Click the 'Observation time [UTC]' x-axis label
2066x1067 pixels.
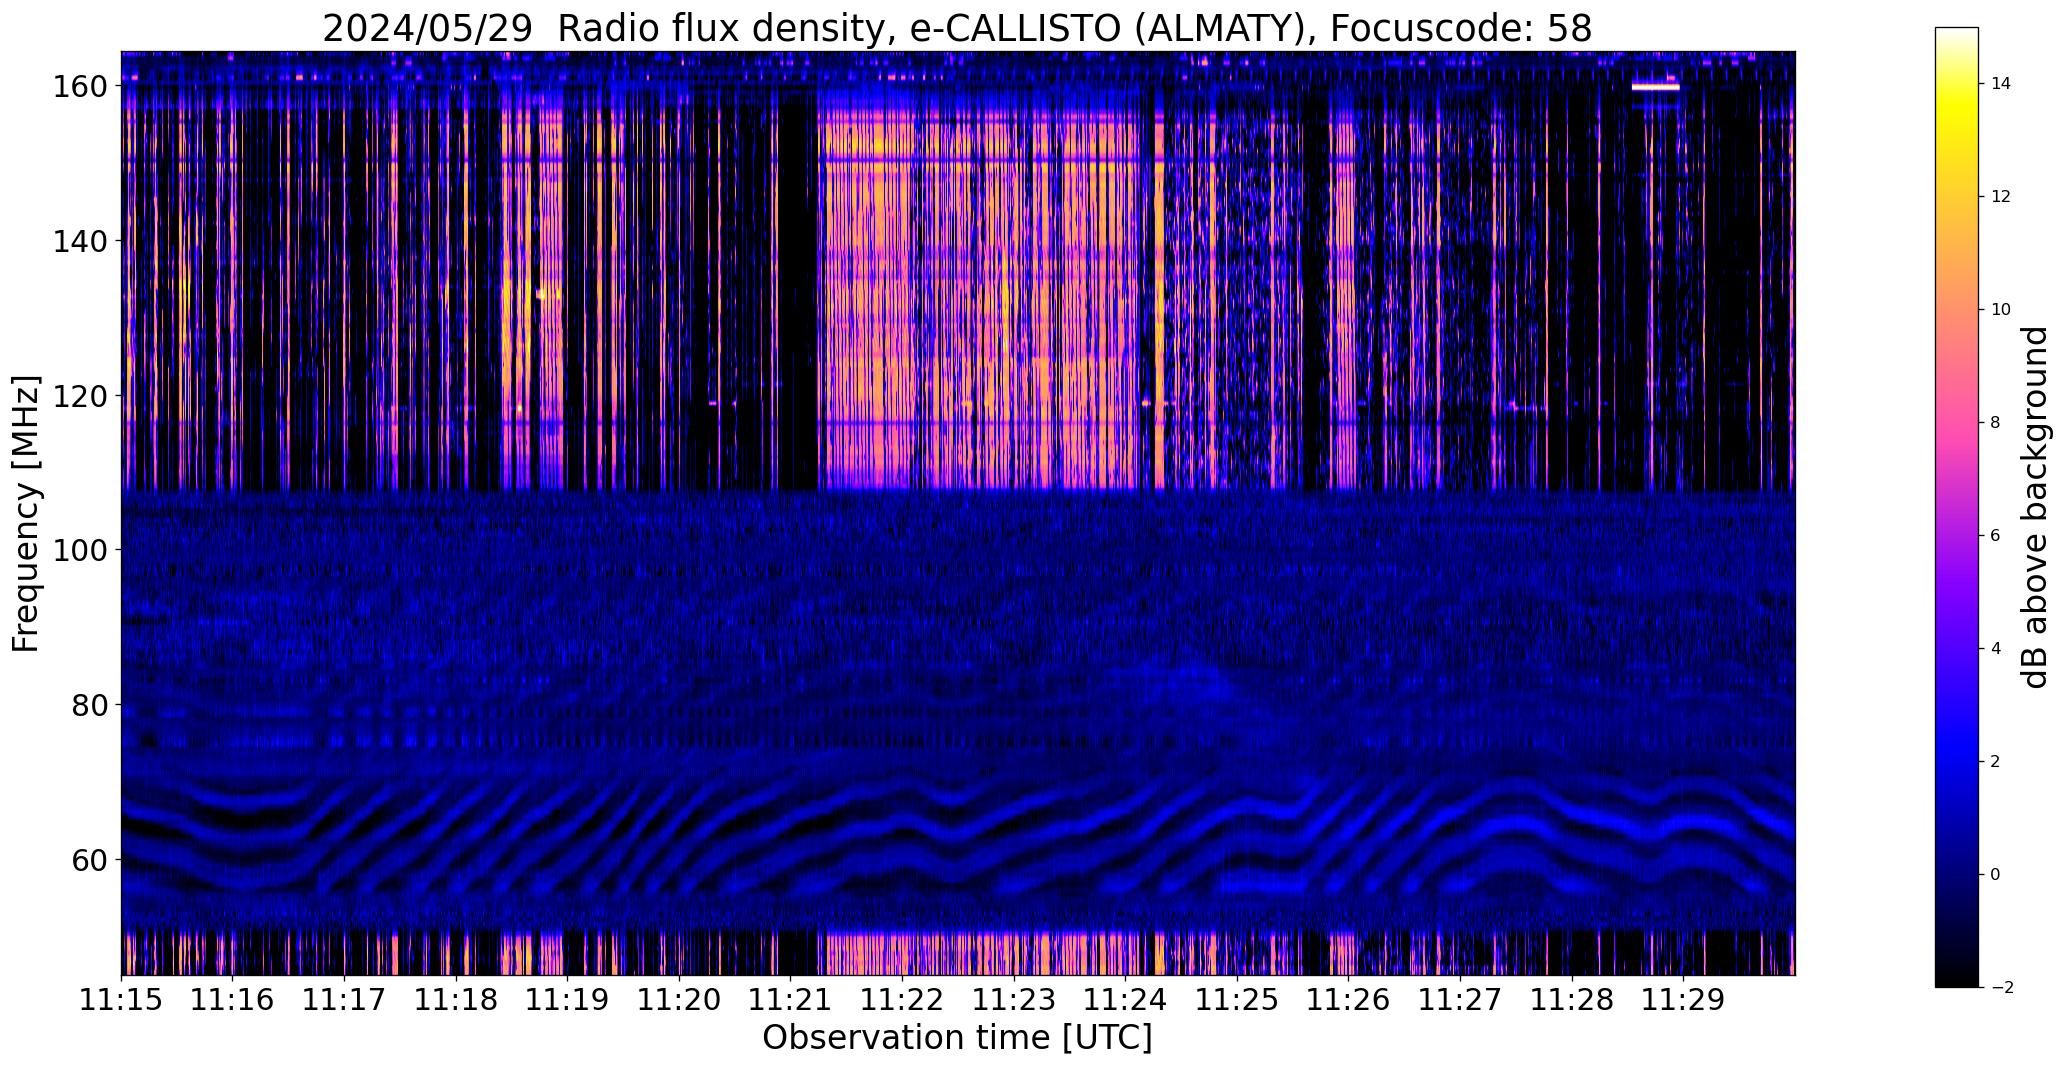tap(957, 1037)
